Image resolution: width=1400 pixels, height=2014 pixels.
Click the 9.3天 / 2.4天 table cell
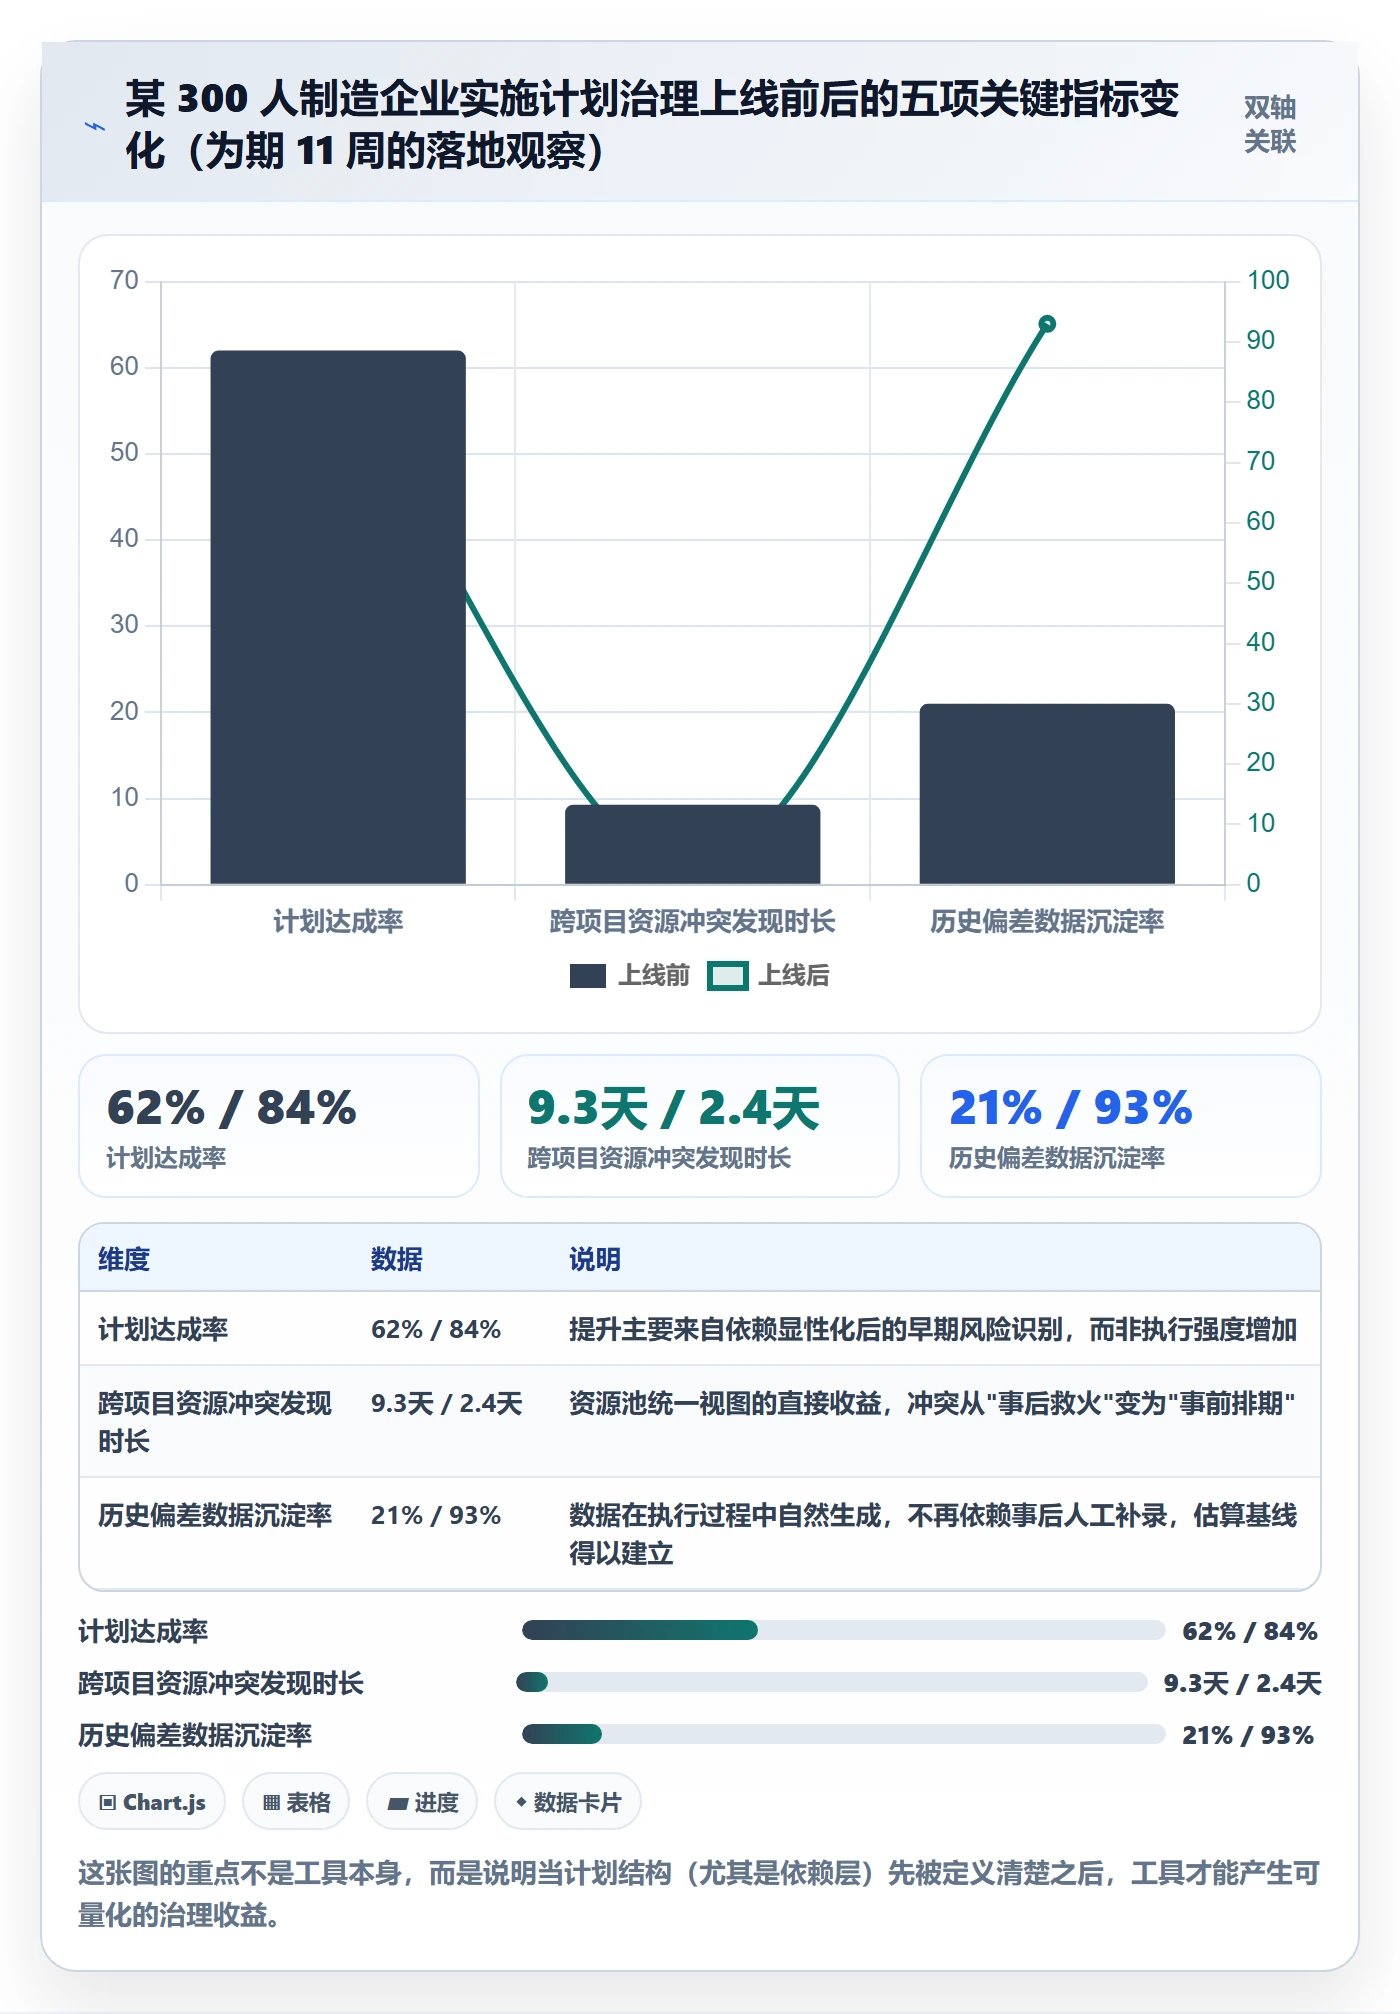click(447, 1403)
